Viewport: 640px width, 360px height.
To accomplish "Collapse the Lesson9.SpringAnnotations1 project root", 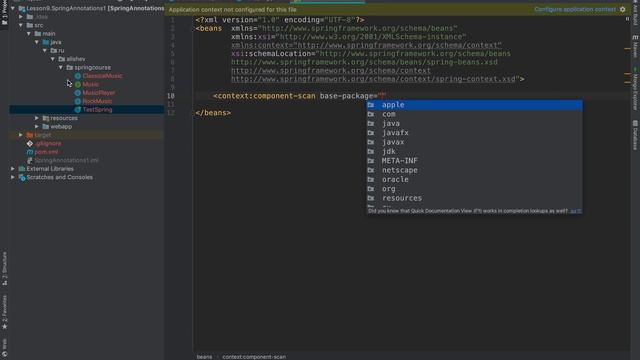I will coord(13,8).
